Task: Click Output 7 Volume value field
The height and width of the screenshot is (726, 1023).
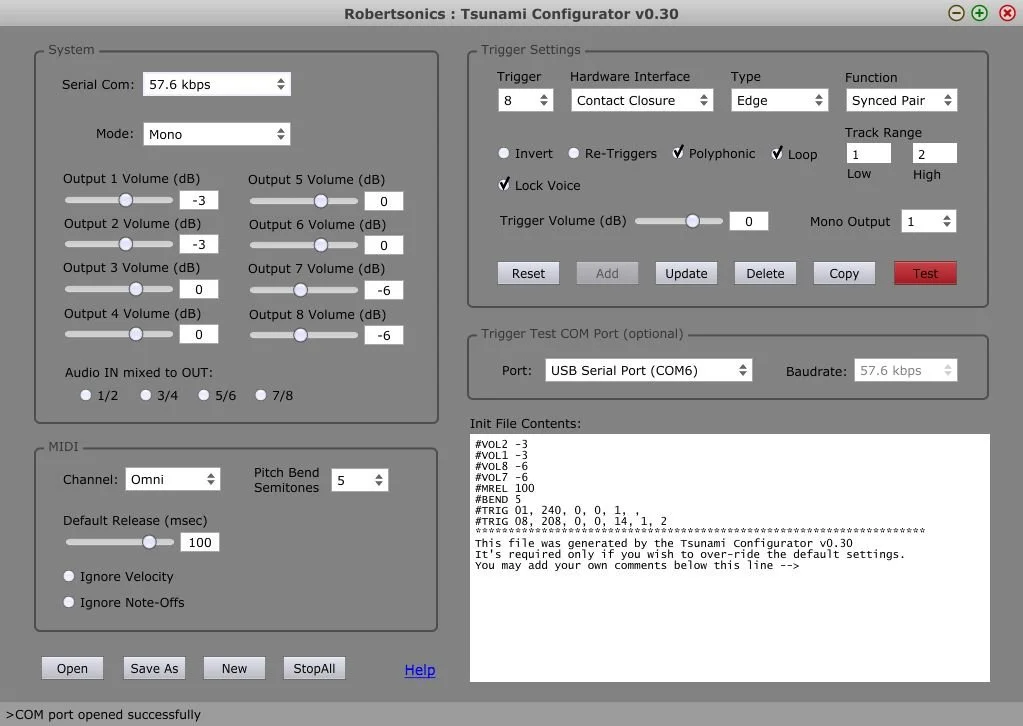Action: pos(384,290)
